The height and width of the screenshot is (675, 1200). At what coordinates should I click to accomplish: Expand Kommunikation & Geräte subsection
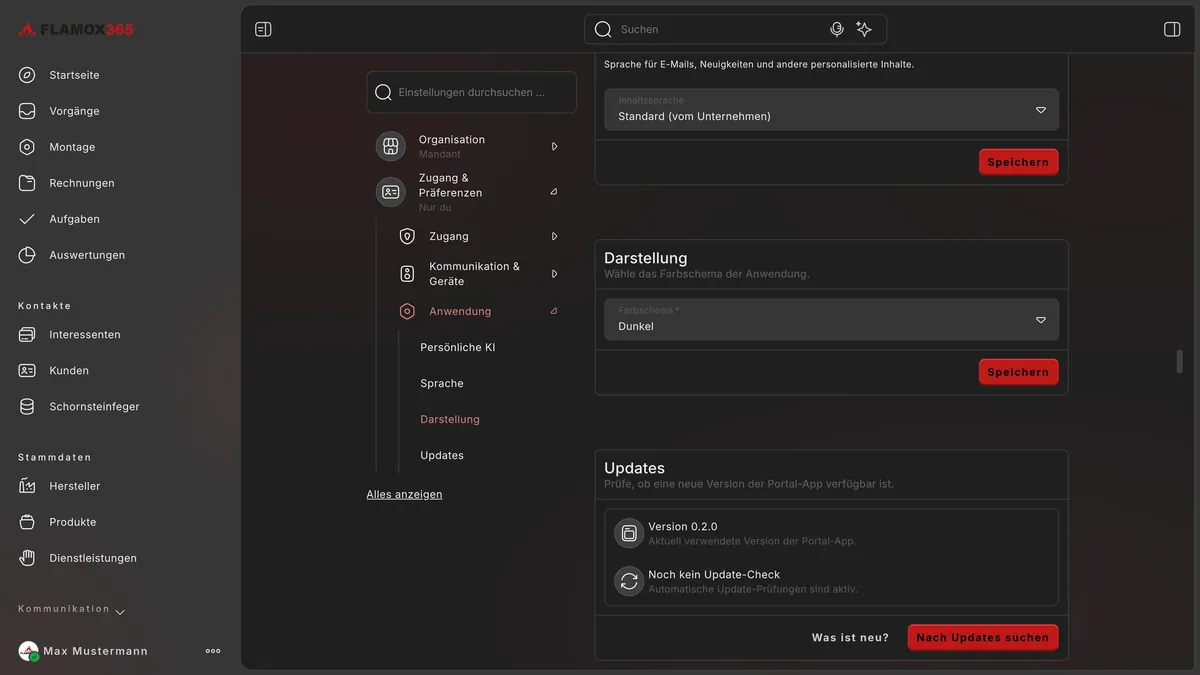point(554,273)
